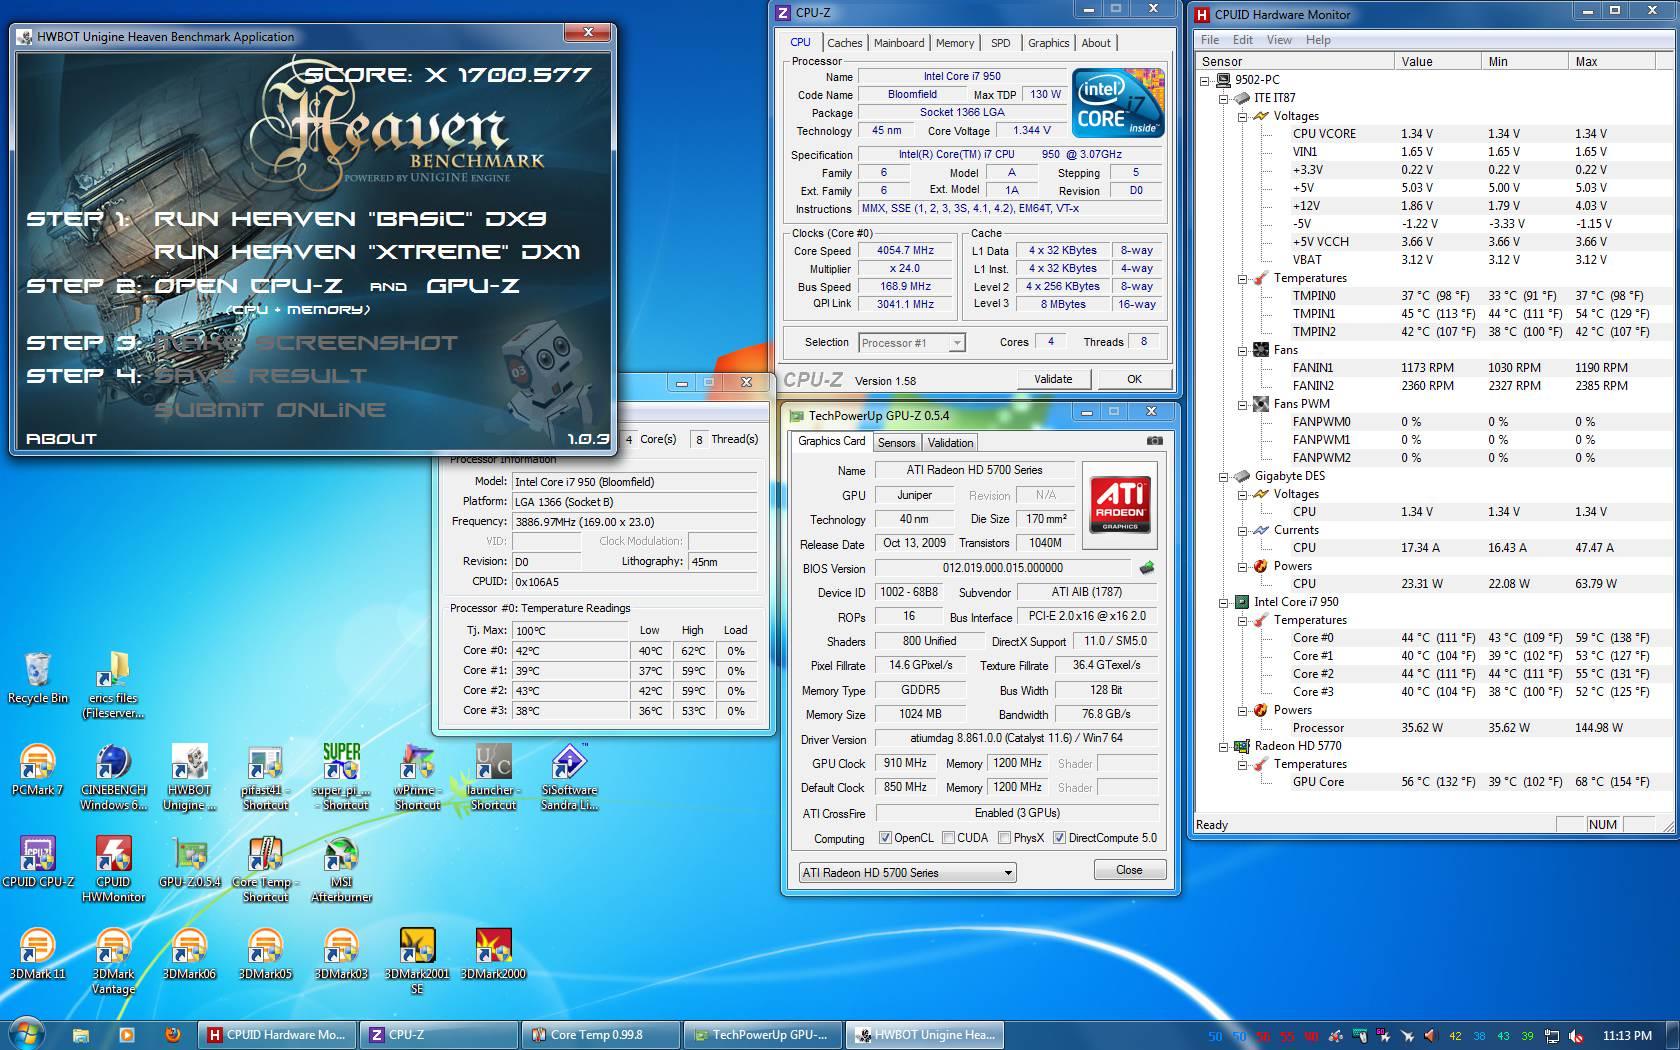The width and height of the screenshot is (1680, 1050).
Task: Switch to Caches tab in CPU-Z
Action: [844, 43]
